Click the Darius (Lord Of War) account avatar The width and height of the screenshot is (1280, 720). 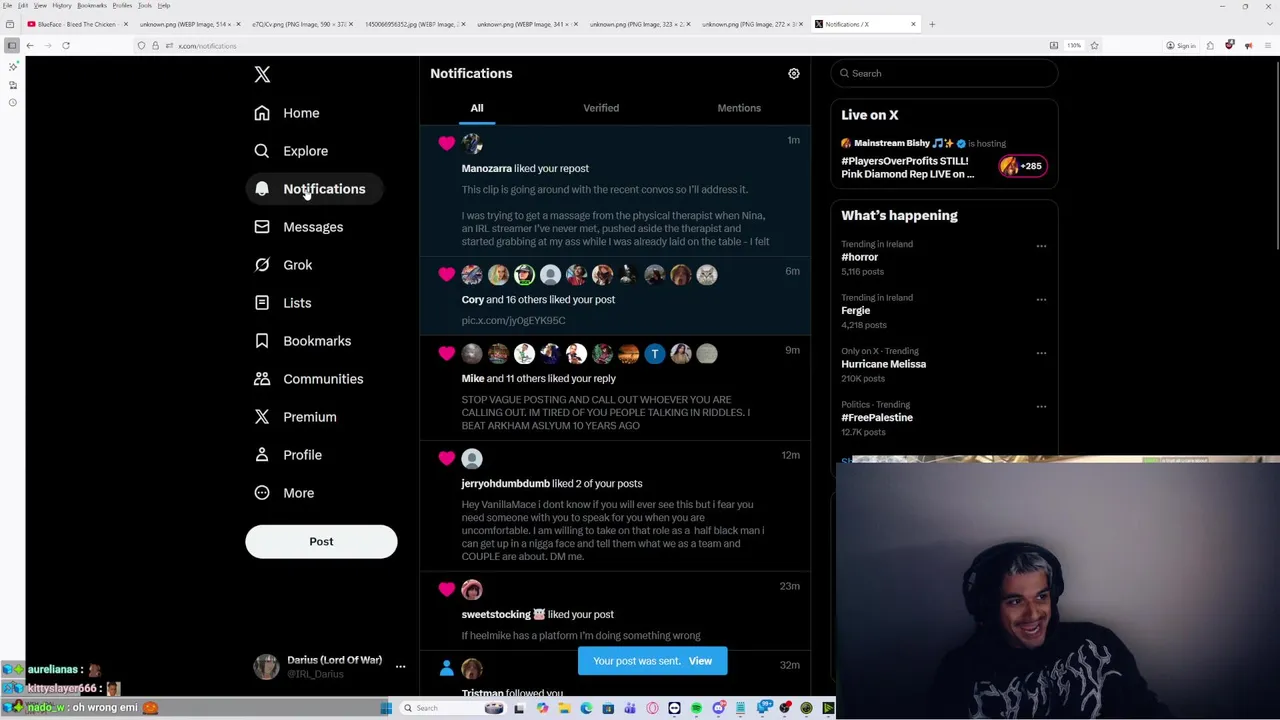point(265,667)
